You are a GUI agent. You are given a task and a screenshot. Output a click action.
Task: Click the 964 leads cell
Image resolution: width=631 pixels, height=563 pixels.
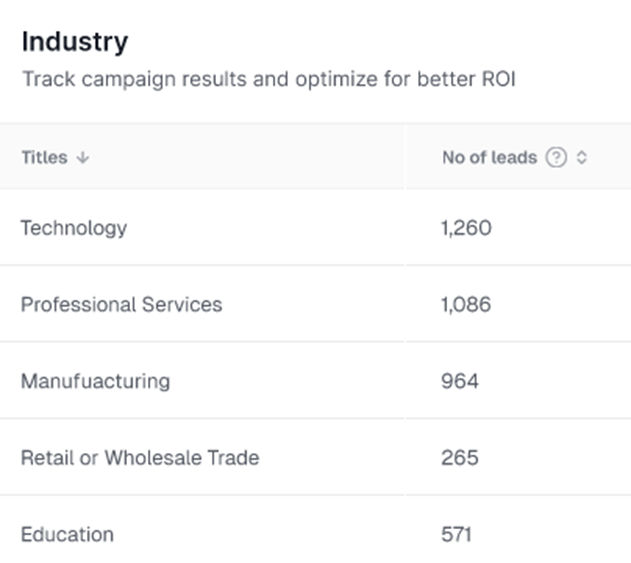[460, 381]
